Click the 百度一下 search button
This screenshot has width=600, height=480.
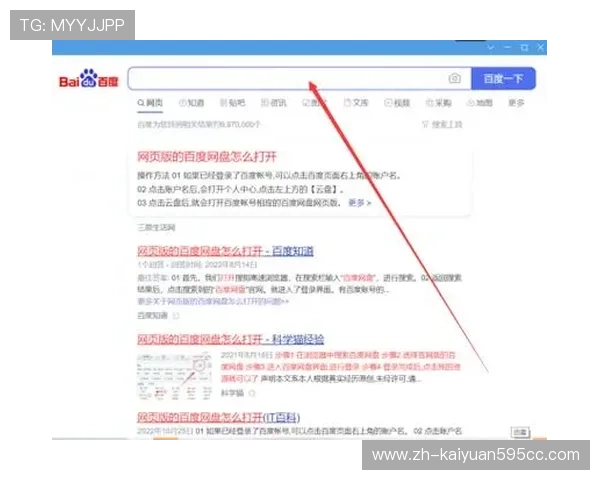503,78
